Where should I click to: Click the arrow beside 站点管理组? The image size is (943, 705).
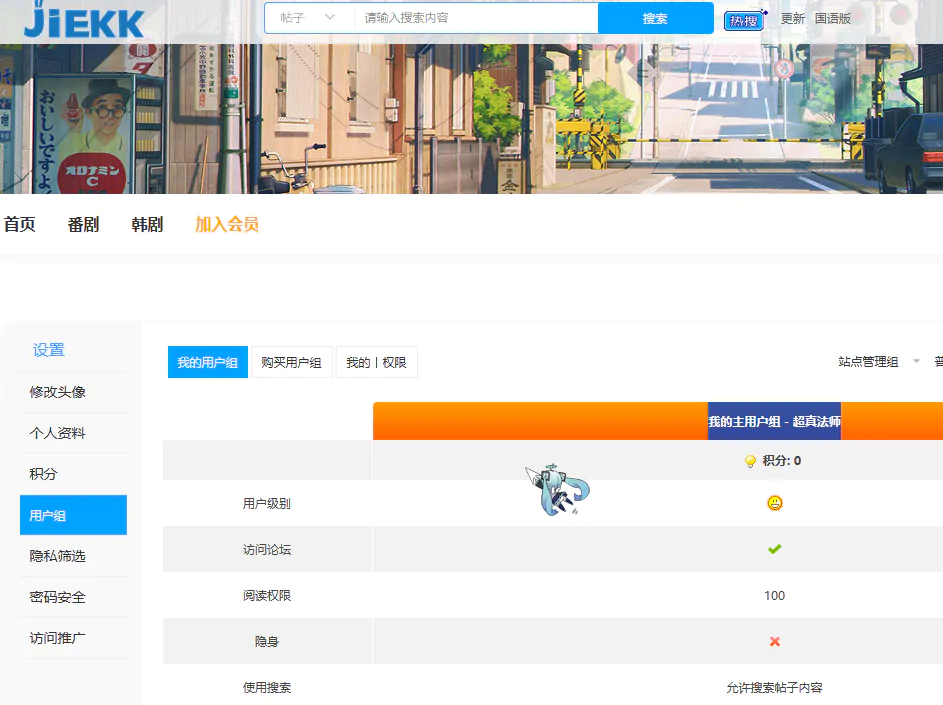point(917,362)
